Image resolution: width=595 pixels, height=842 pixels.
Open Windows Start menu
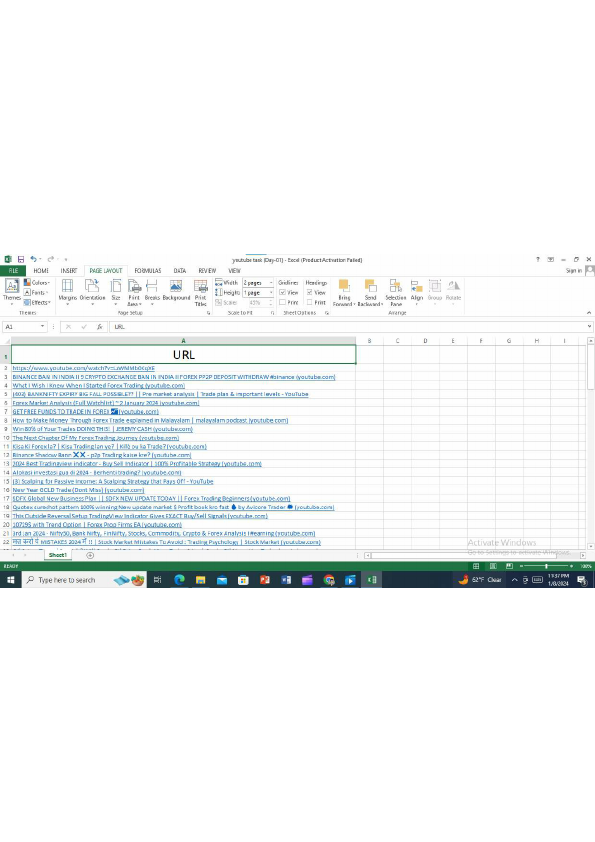coord(10,579)
